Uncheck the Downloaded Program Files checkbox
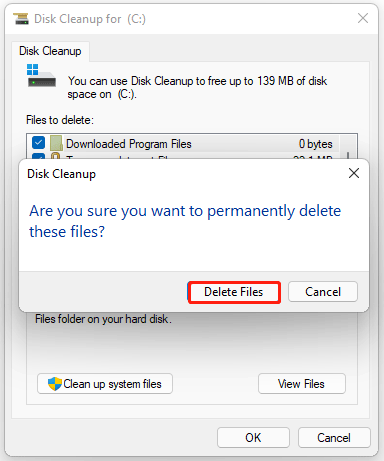Image resolution: width=384 pixels, height=461 pixels. point(39,143)
